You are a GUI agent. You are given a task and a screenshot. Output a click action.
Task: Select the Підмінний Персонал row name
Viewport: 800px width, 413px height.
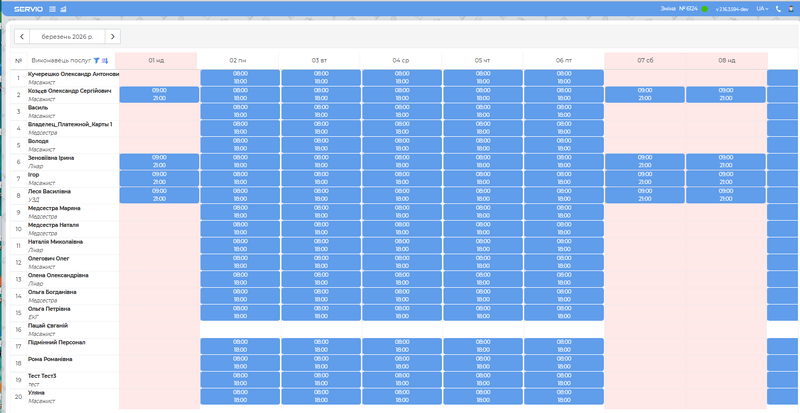[56, 342]
